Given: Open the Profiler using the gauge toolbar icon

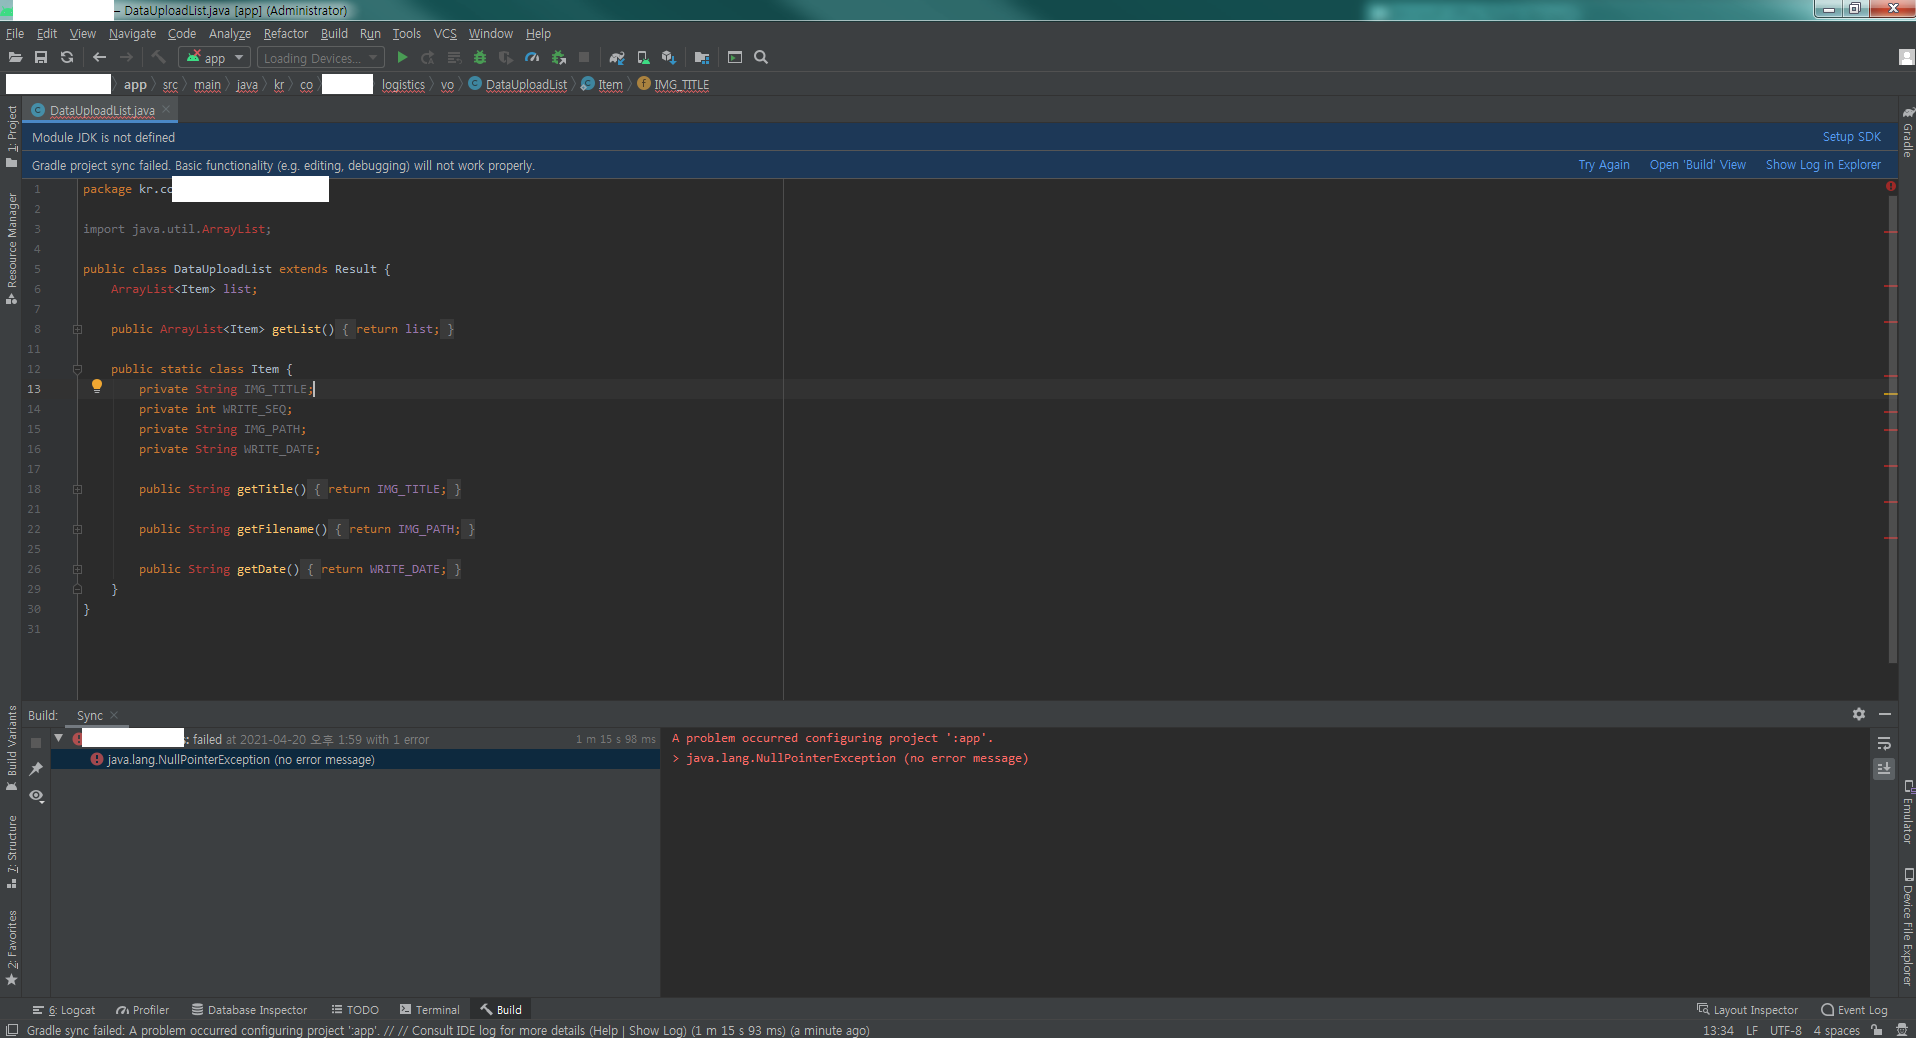Looking at the screenshot, I should 533,57.
